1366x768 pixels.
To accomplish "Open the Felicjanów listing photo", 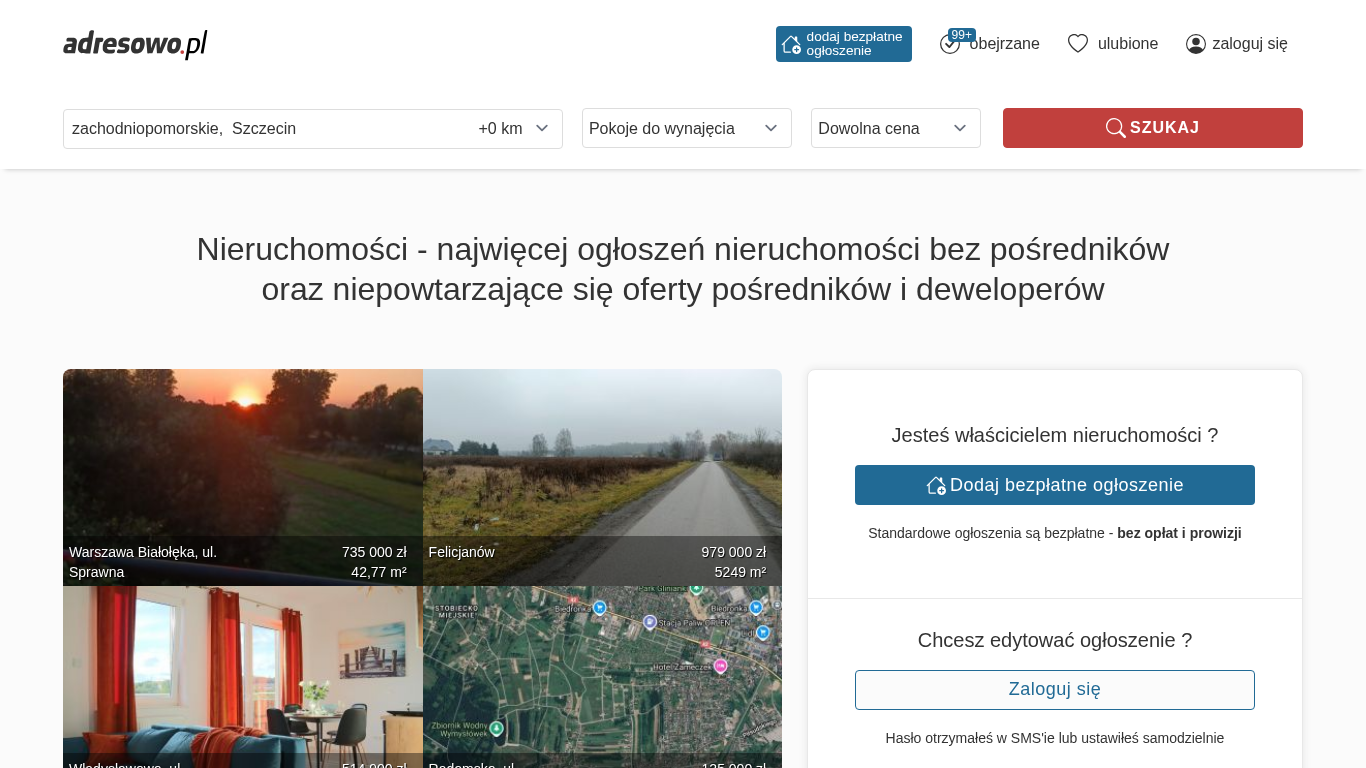I will (x=602, y=460).
